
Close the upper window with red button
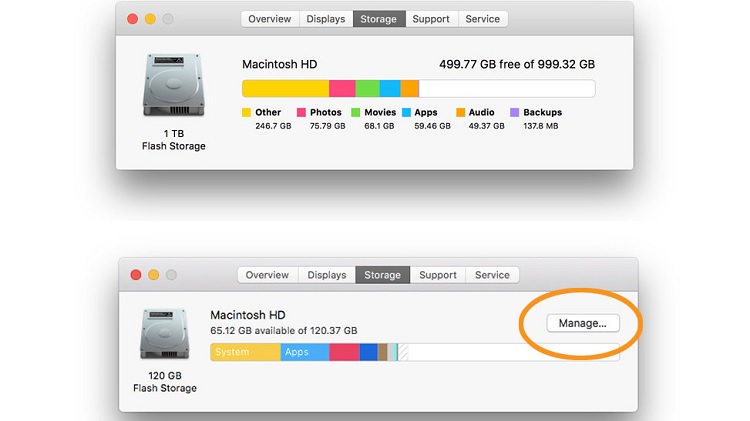pos(132,19)
